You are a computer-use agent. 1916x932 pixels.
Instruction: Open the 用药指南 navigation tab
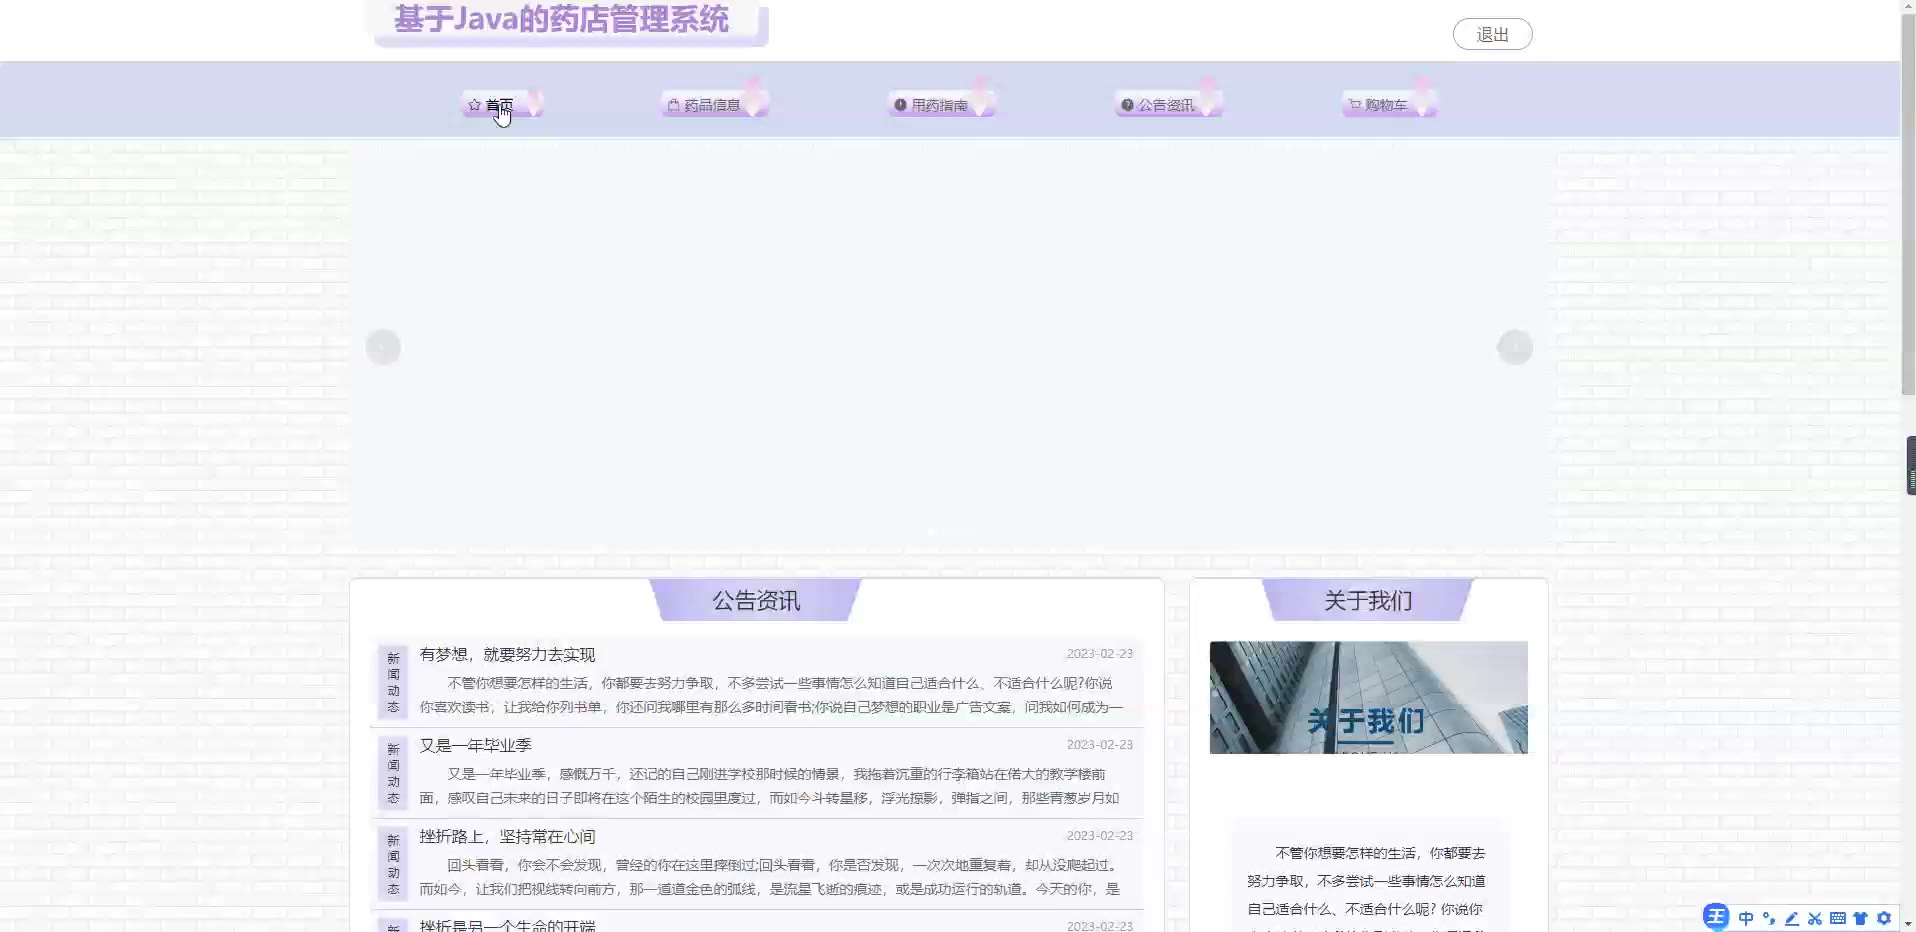coord(938,105)
